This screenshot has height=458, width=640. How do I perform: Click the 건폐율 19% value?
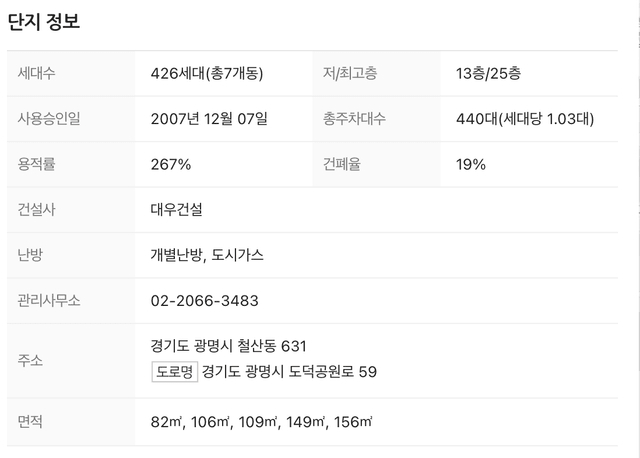point(471,165)
